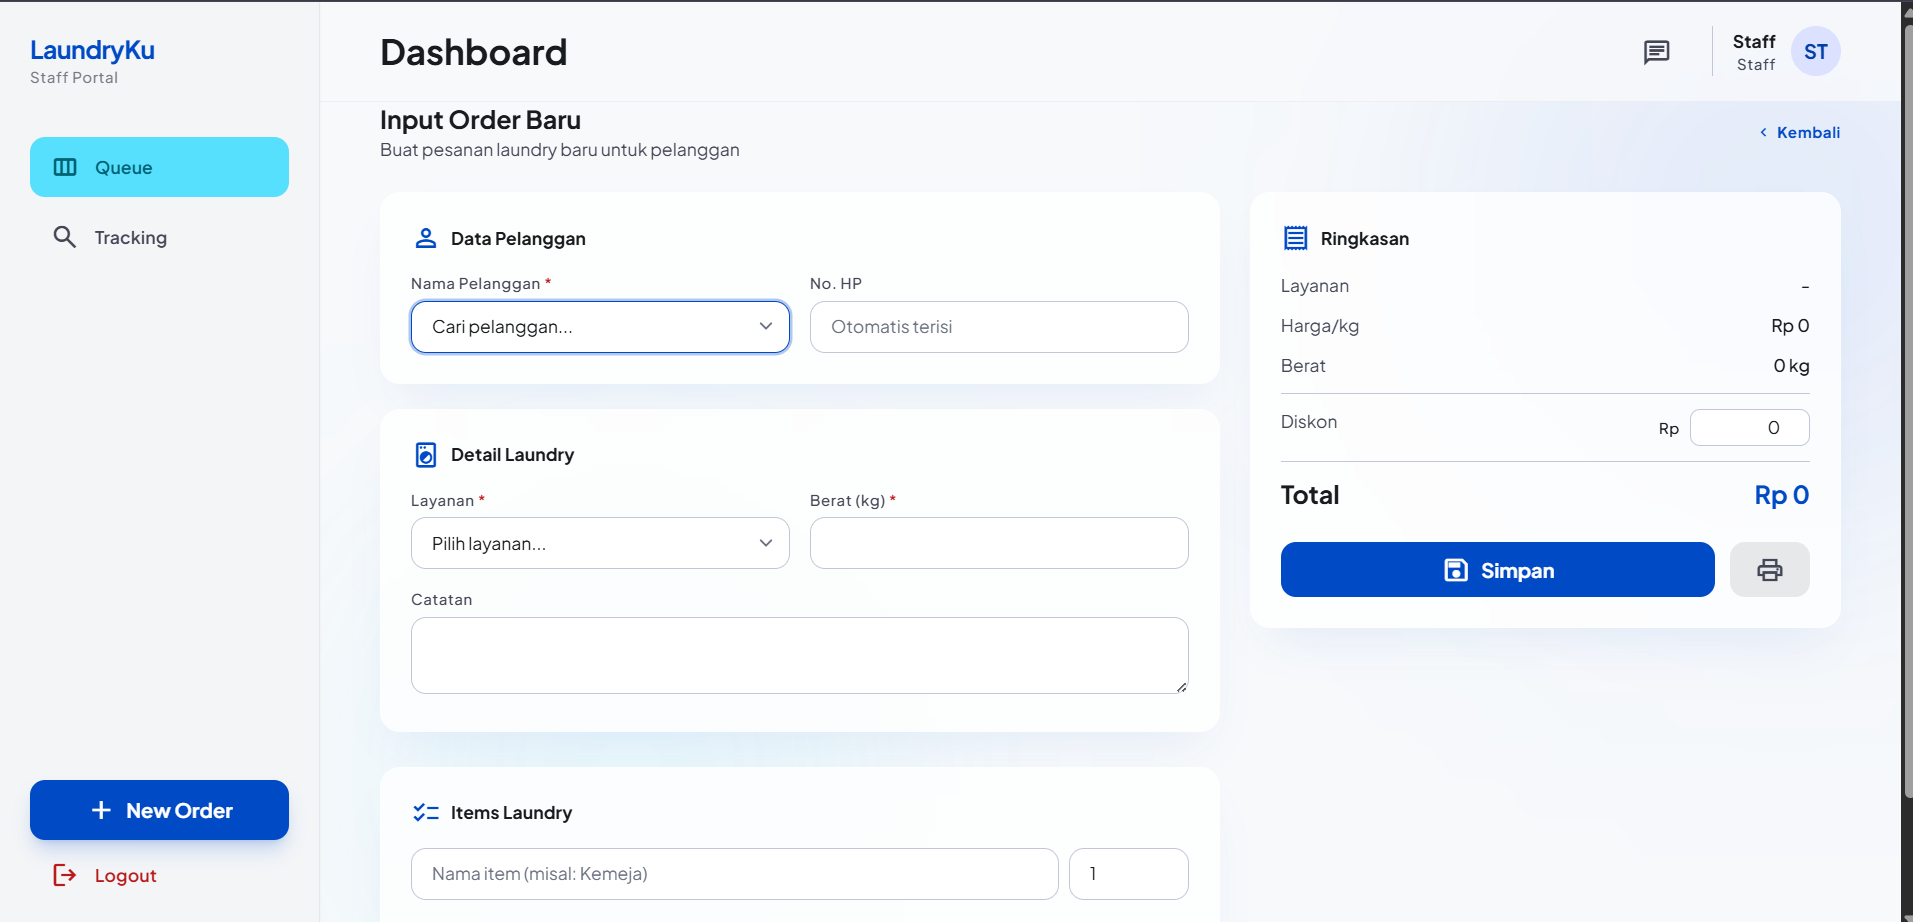Screen dimensions: 1913x922
Task: Click the Queue columns icon in sidebar
Action: point(65,167)
